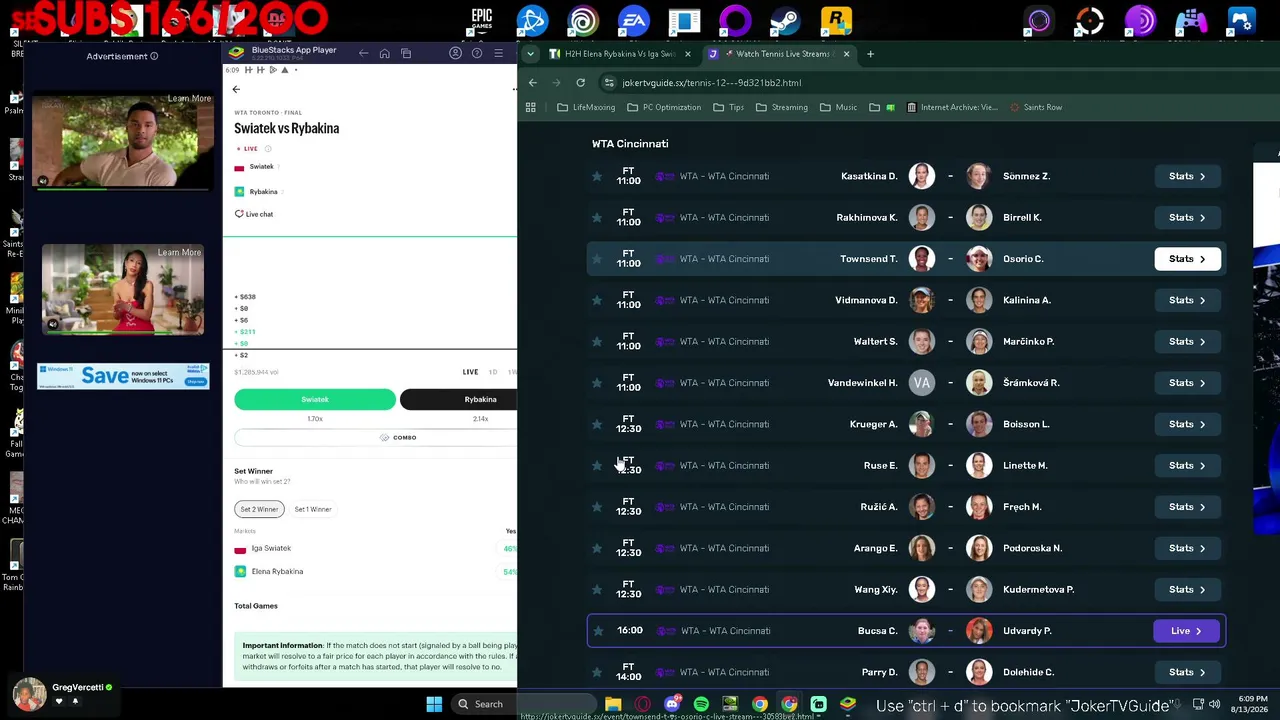This screenshot has height=720, width=1280.
Task: Switch to the Set 1 Winner market
Action: (x=313, y=509)
